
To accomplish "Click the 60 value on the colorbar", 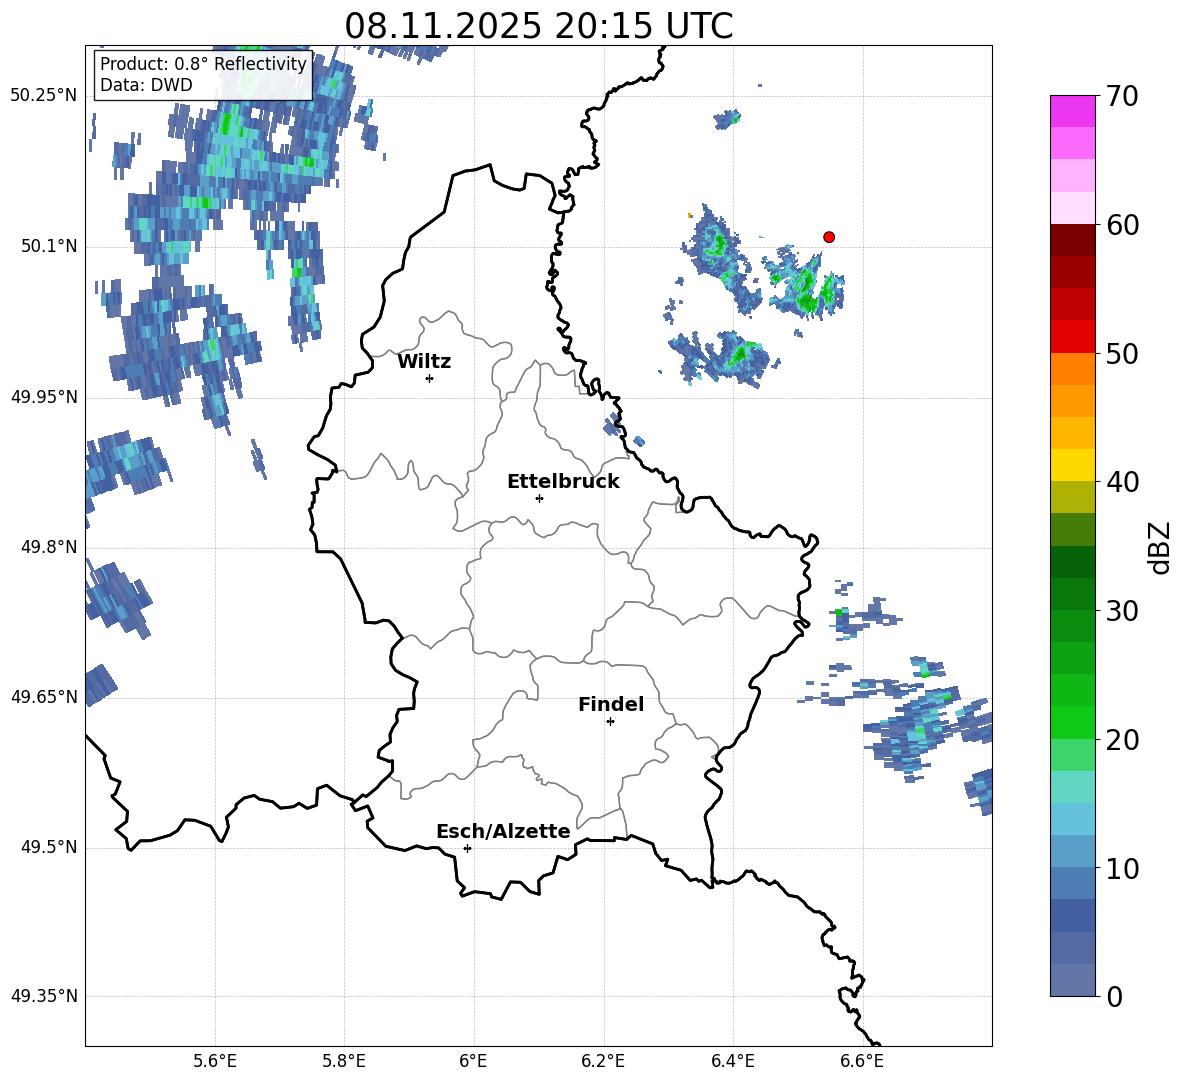I will click(x=1122, y=225).
